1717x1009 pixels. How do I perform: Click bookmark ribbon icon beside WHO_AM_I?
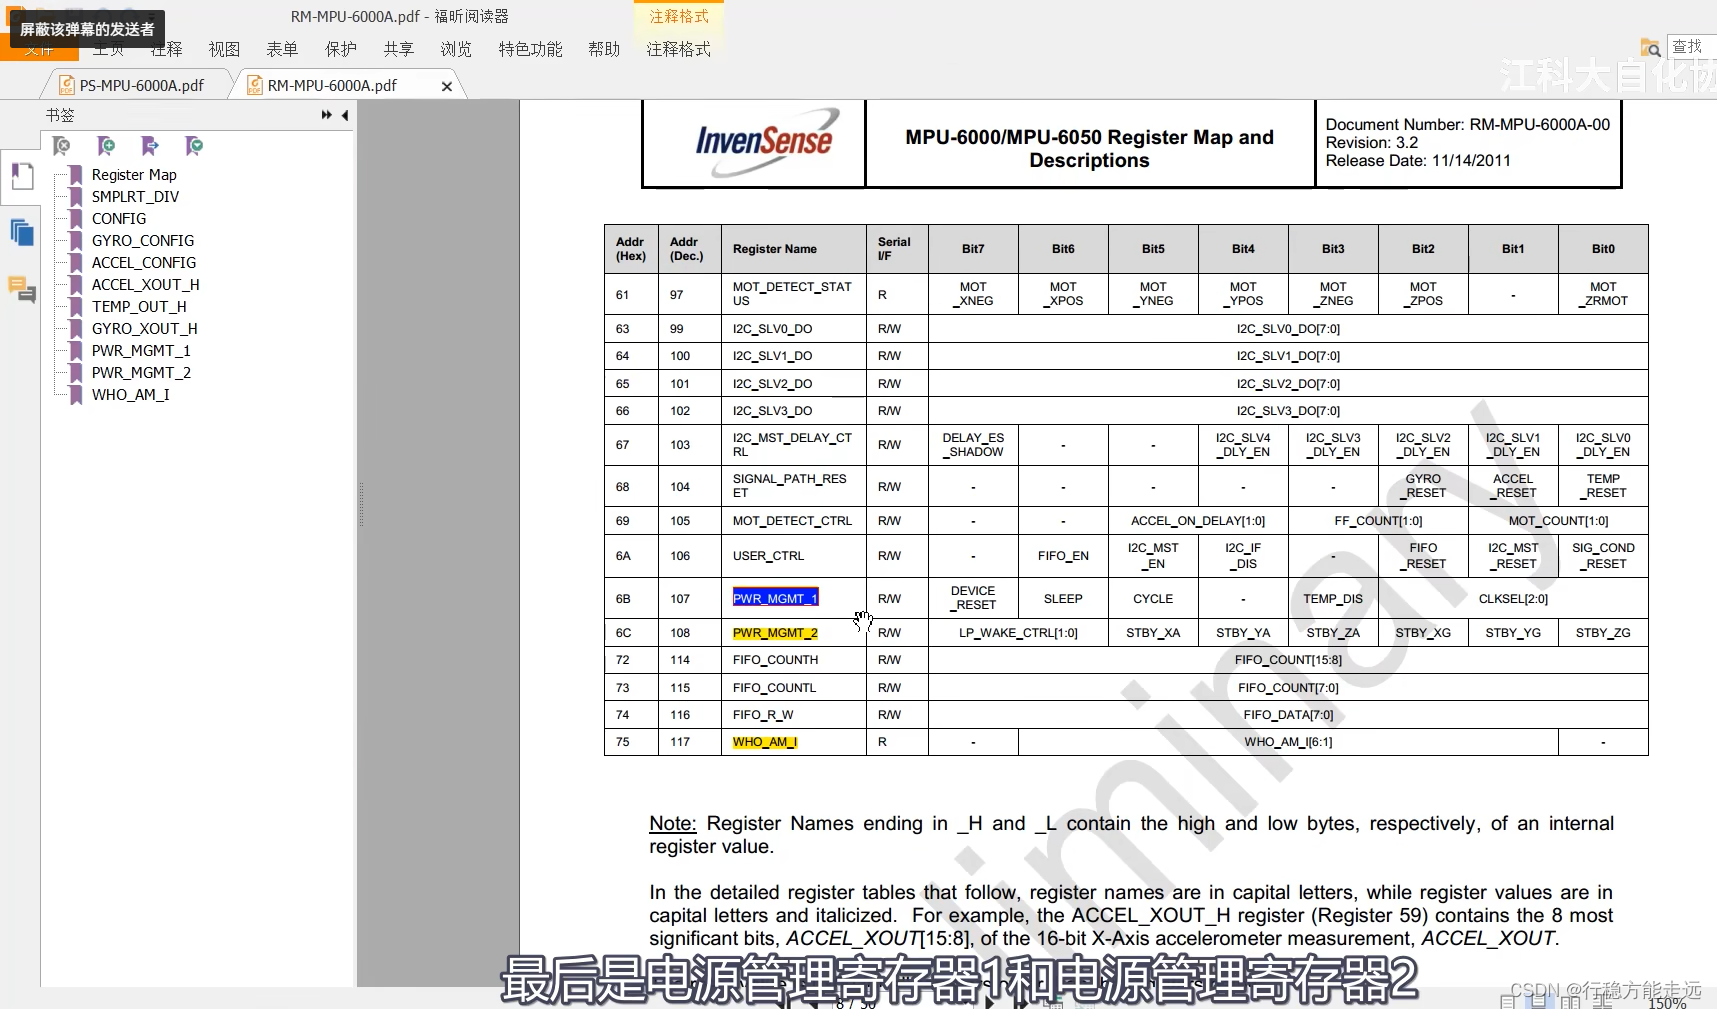pyautogui.click(x=76, y=395)
